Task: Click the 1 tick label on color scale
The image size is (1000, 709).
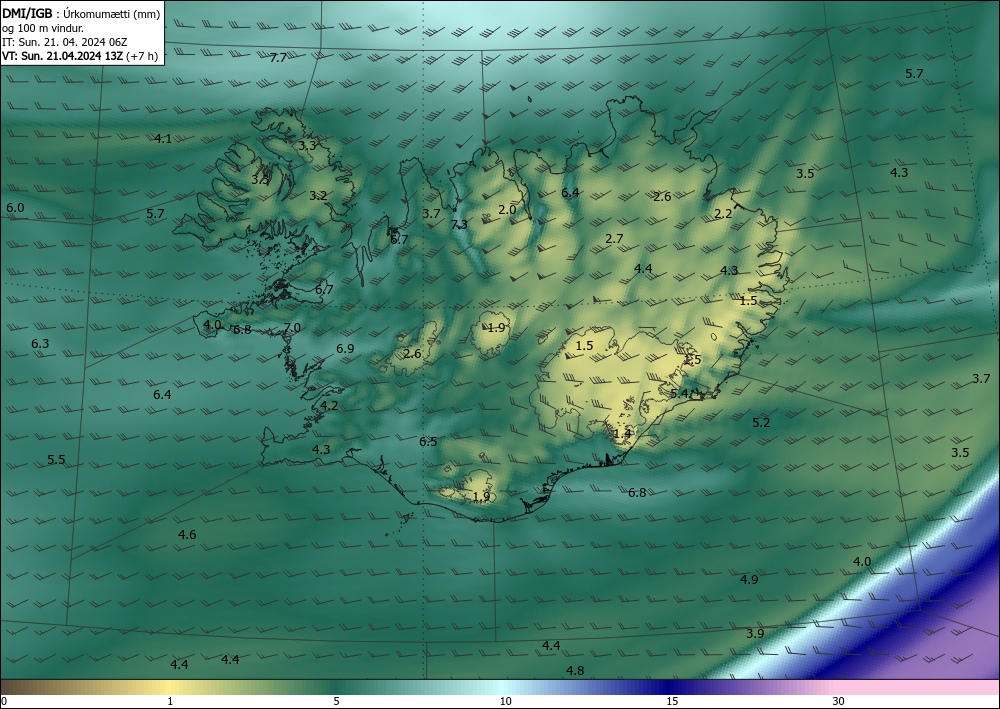Action: tap(170, 702)
